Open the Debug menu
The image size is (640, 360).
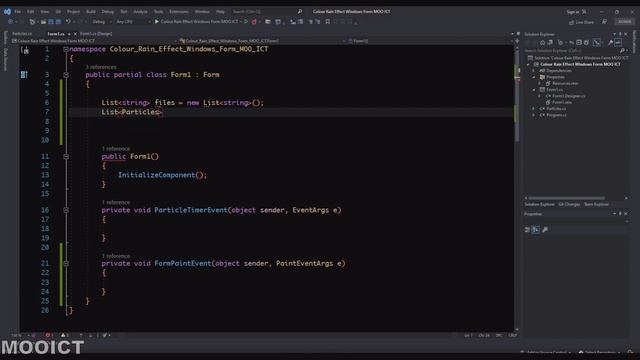[x=108, y=12]
